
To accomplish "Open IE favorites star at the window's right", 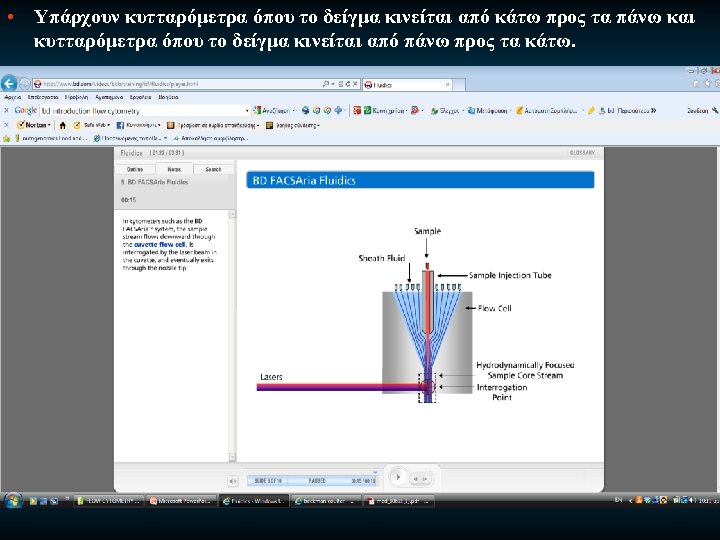I will click(707, 84).
